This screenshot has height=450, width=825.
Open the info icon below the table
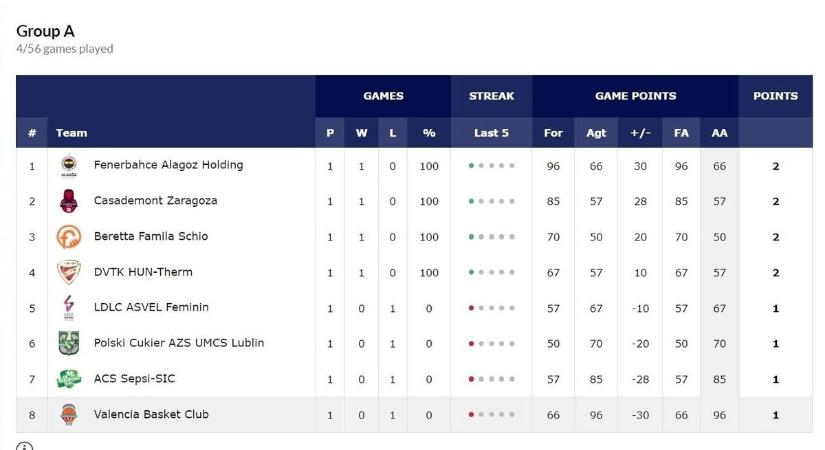click(24, 446)
